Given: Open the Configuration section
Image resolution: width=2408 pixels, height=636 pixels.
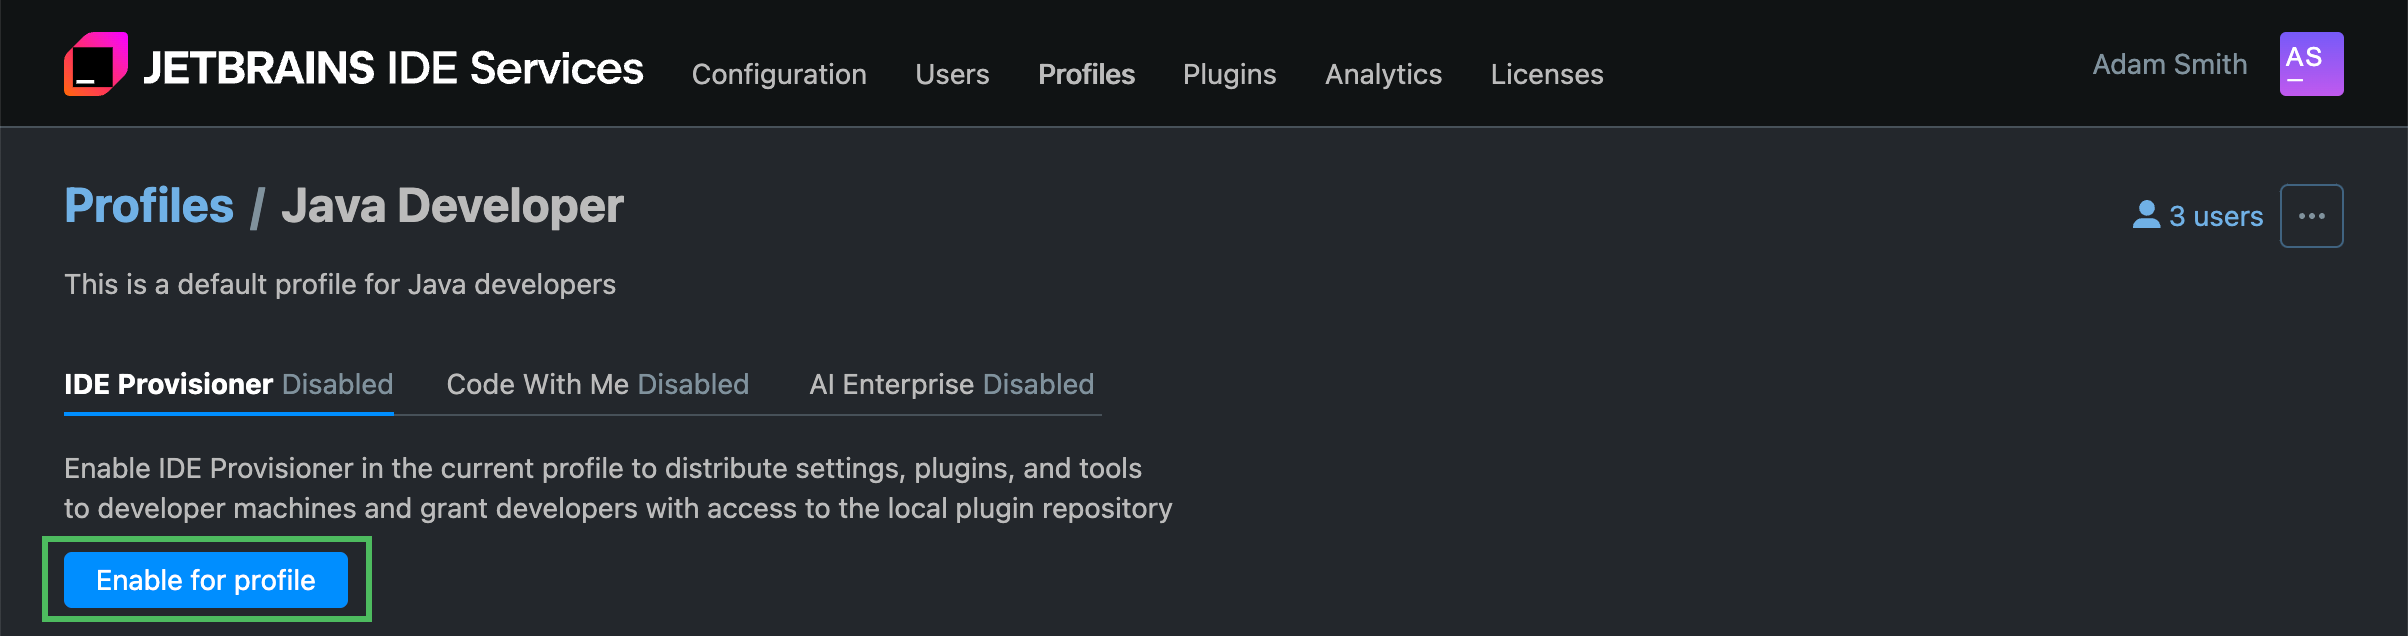Looking at the screenshot, I should point(779,74).
